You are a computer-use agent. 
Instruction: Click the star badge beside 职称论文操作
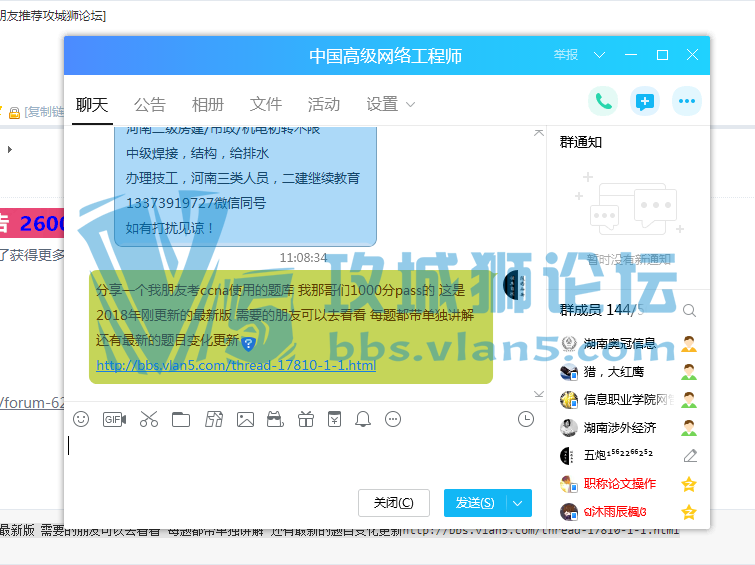pos(689,484)
